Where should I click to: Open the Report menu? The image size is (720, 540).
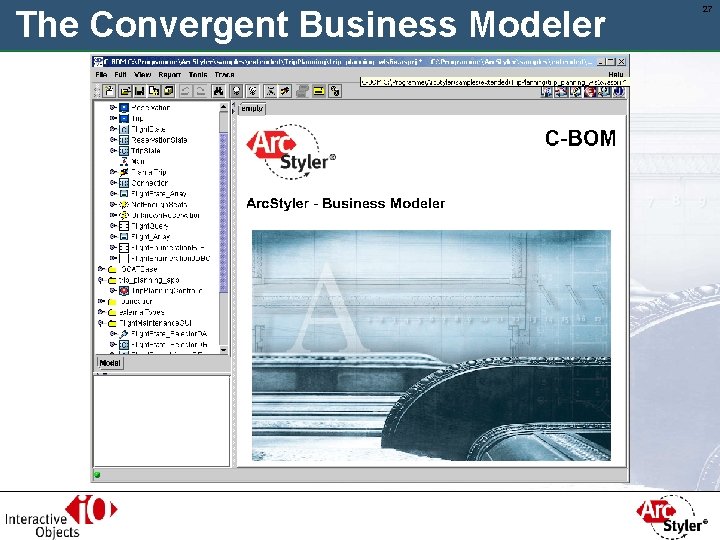click(169, 74)
